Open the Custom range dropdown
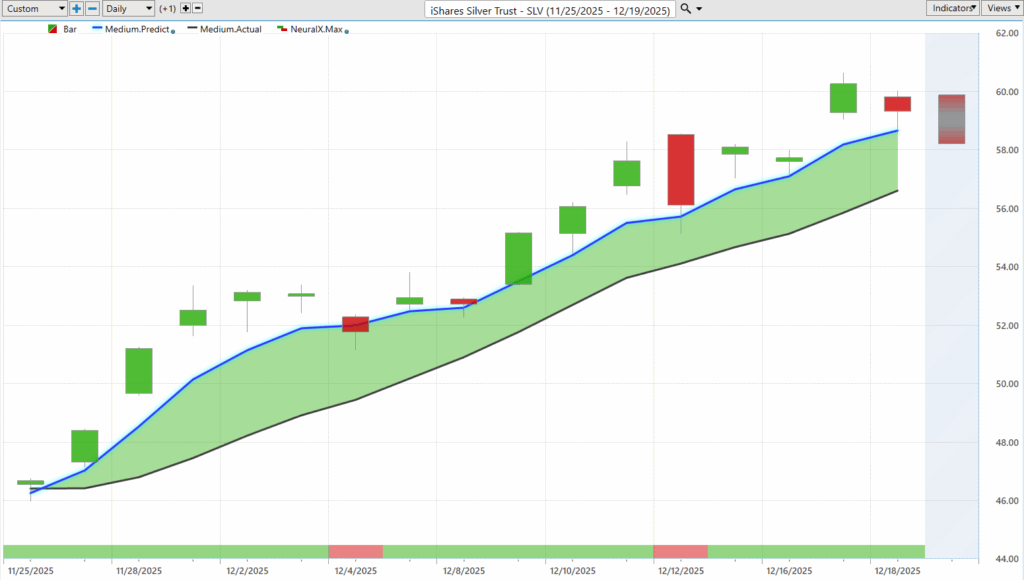This screenshot has height=580, width=1024. tap(35, 9)
